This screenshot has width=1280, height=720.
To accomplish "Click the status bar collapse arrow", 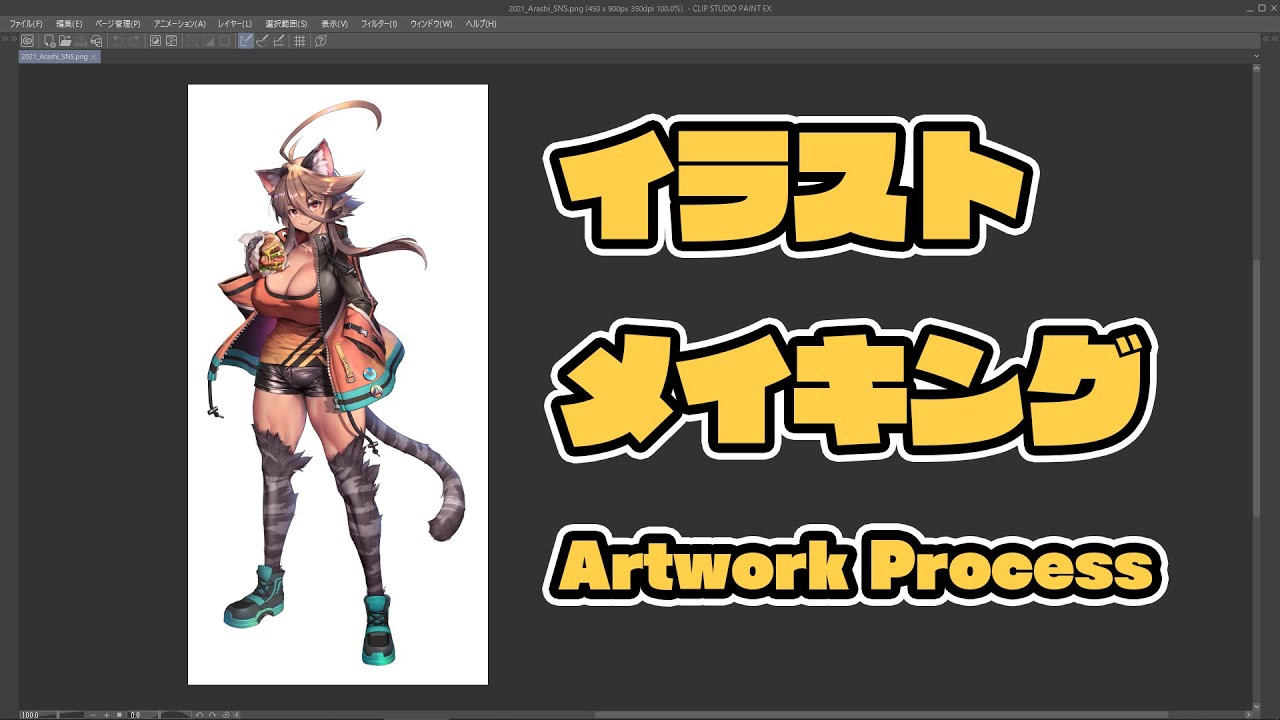I will (237, 715).
